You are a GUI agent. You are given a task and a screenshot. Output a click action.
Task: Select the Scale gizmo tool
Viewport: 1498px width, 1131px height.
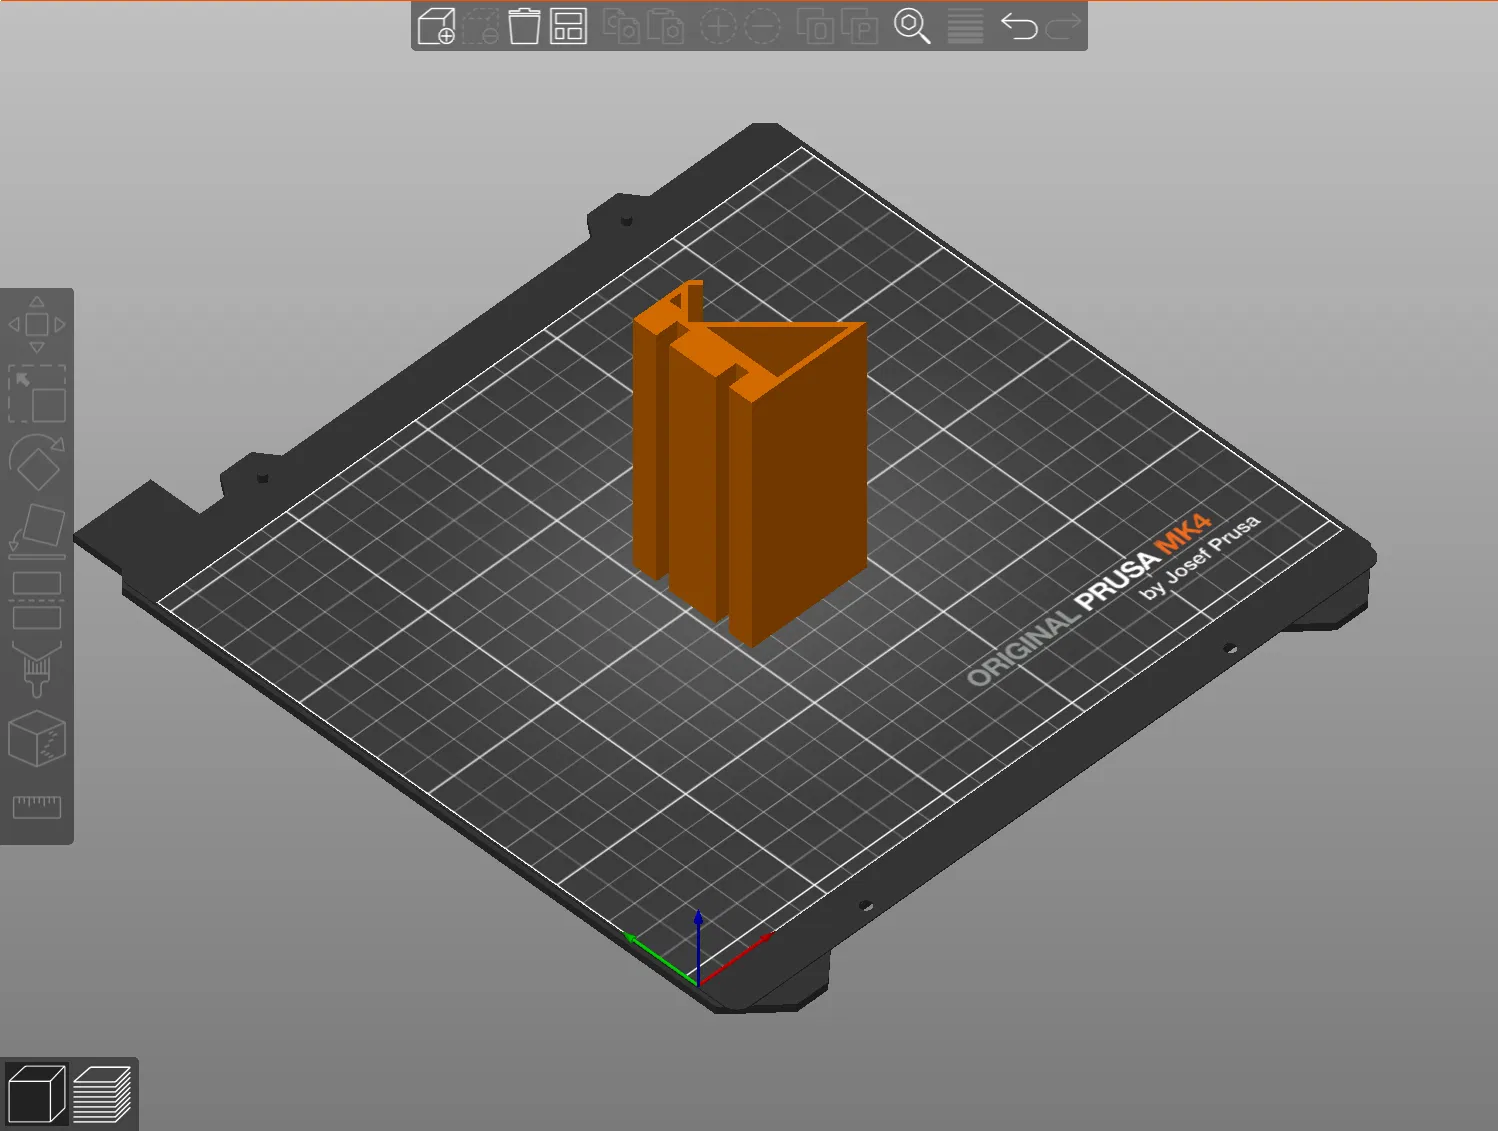pyautogui.click(x=37, y=393)
